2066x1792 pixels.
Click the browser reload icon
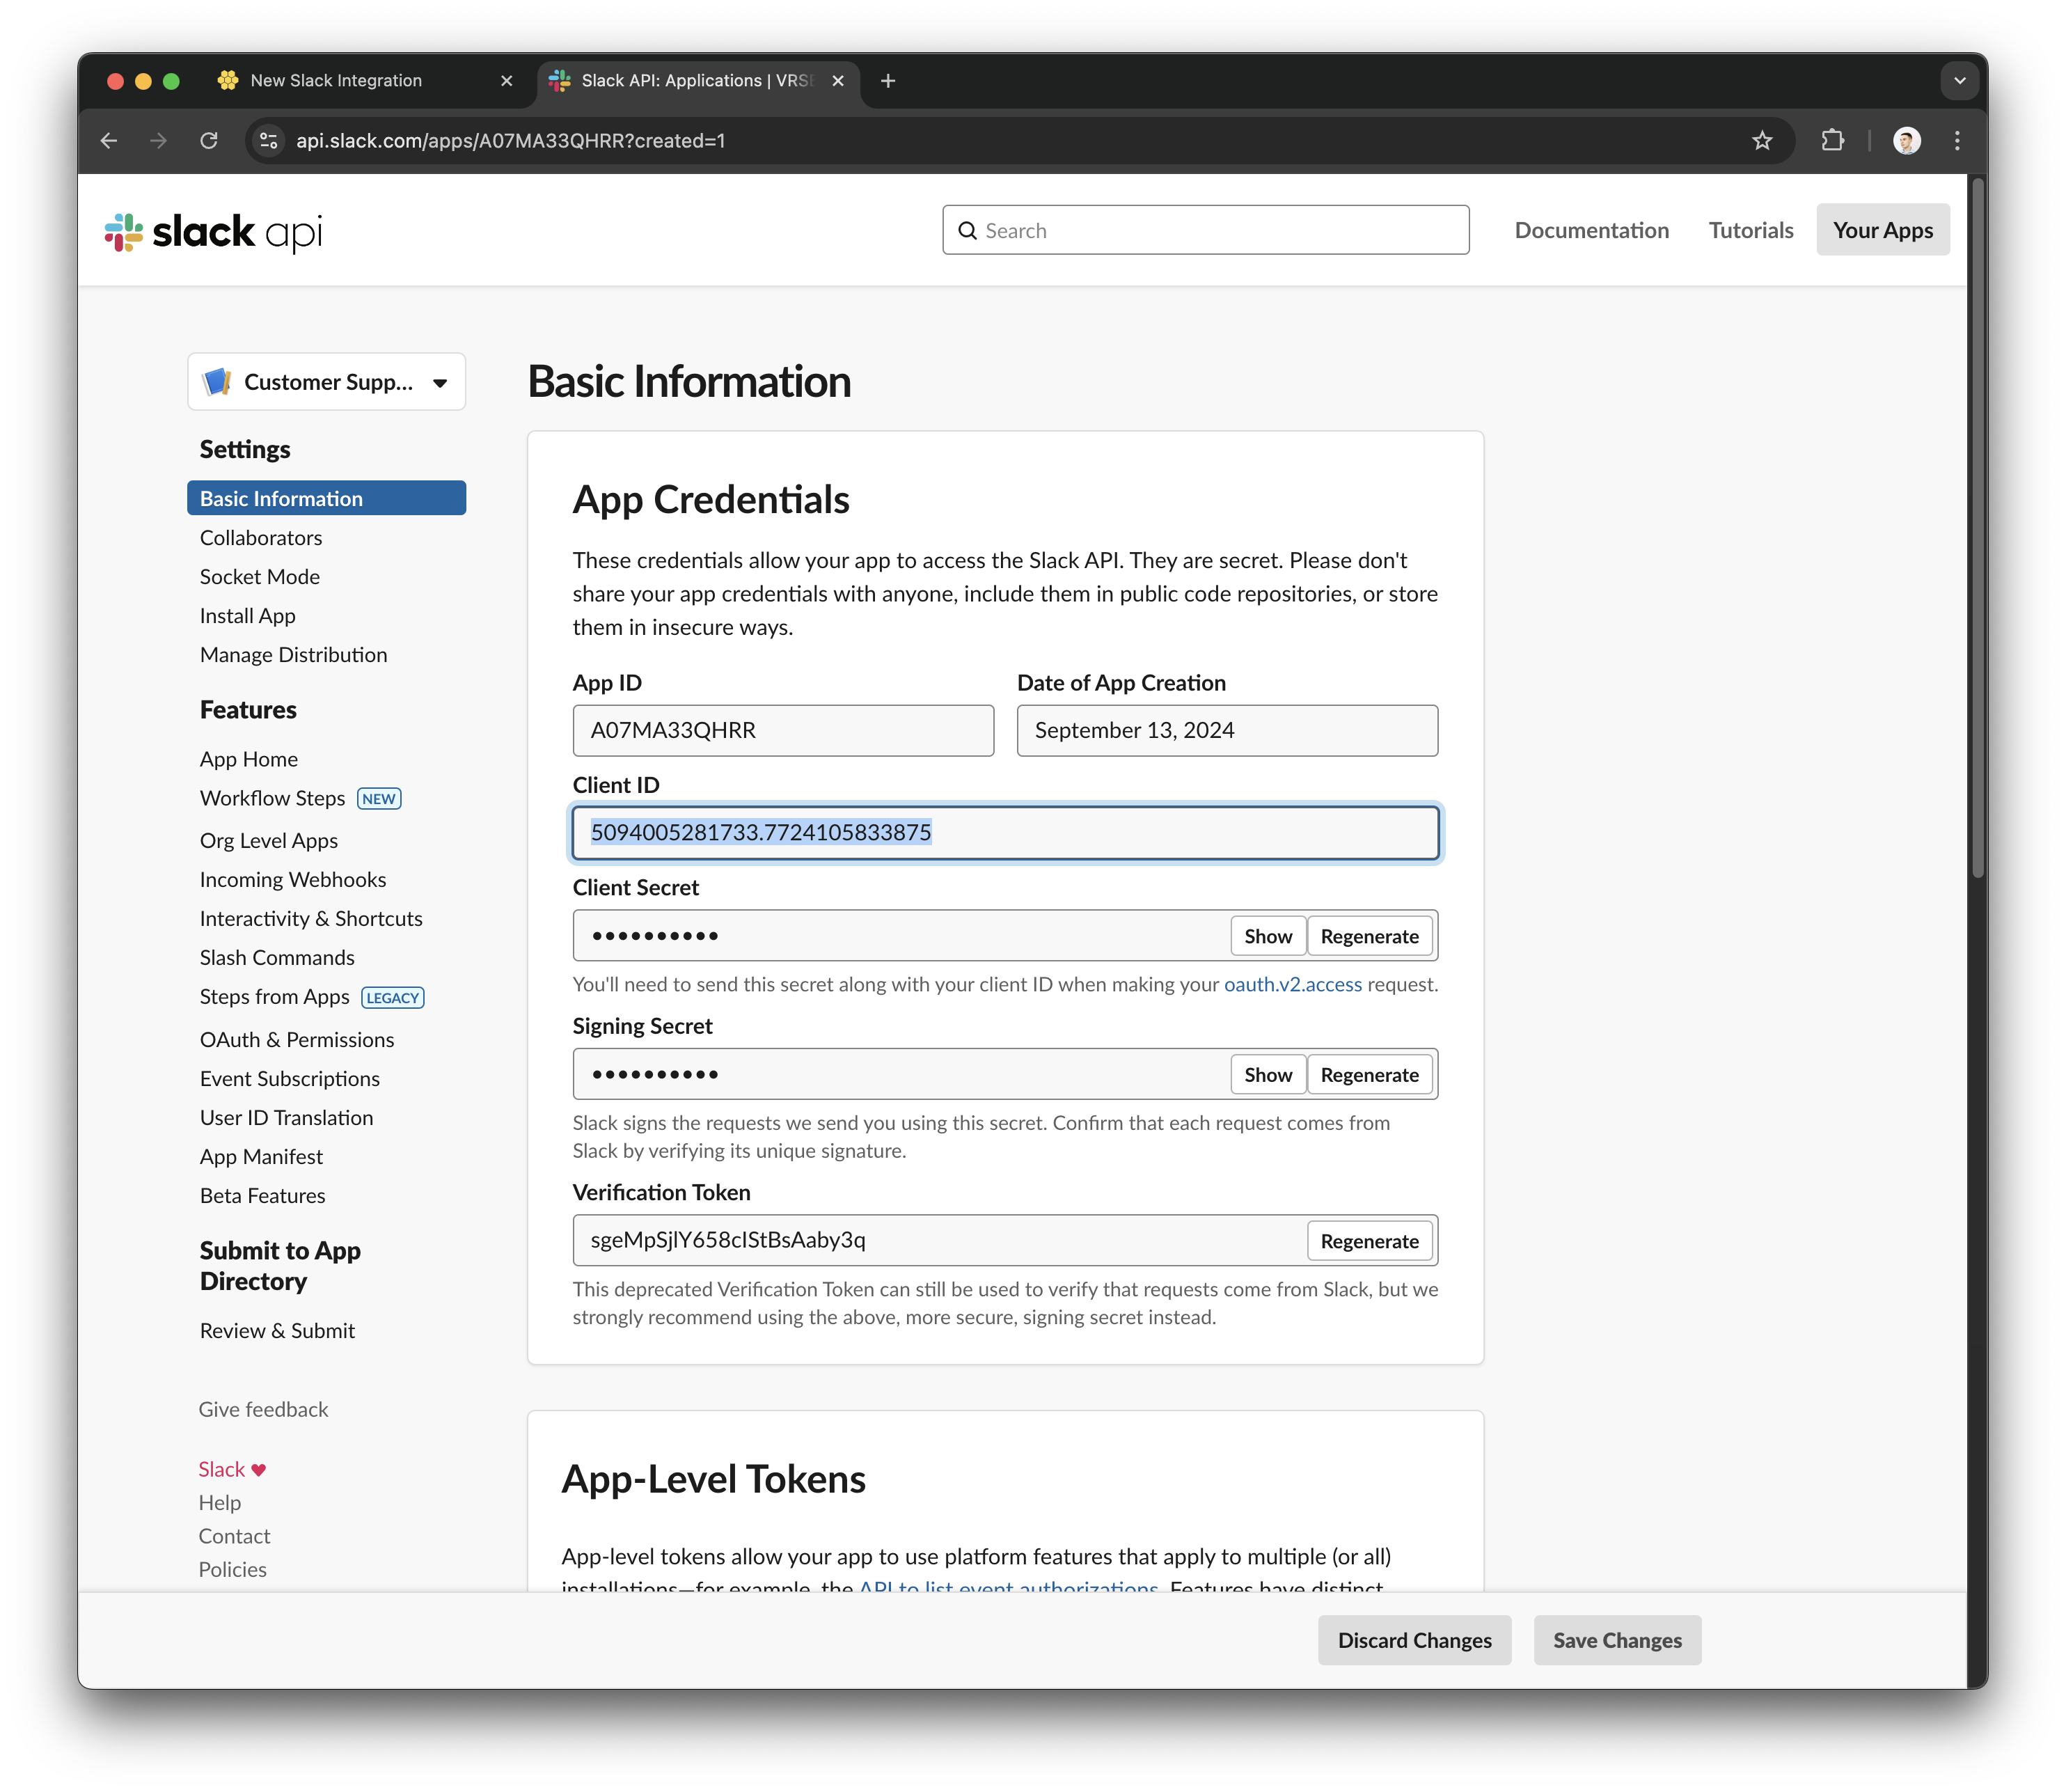pos(209,141)
